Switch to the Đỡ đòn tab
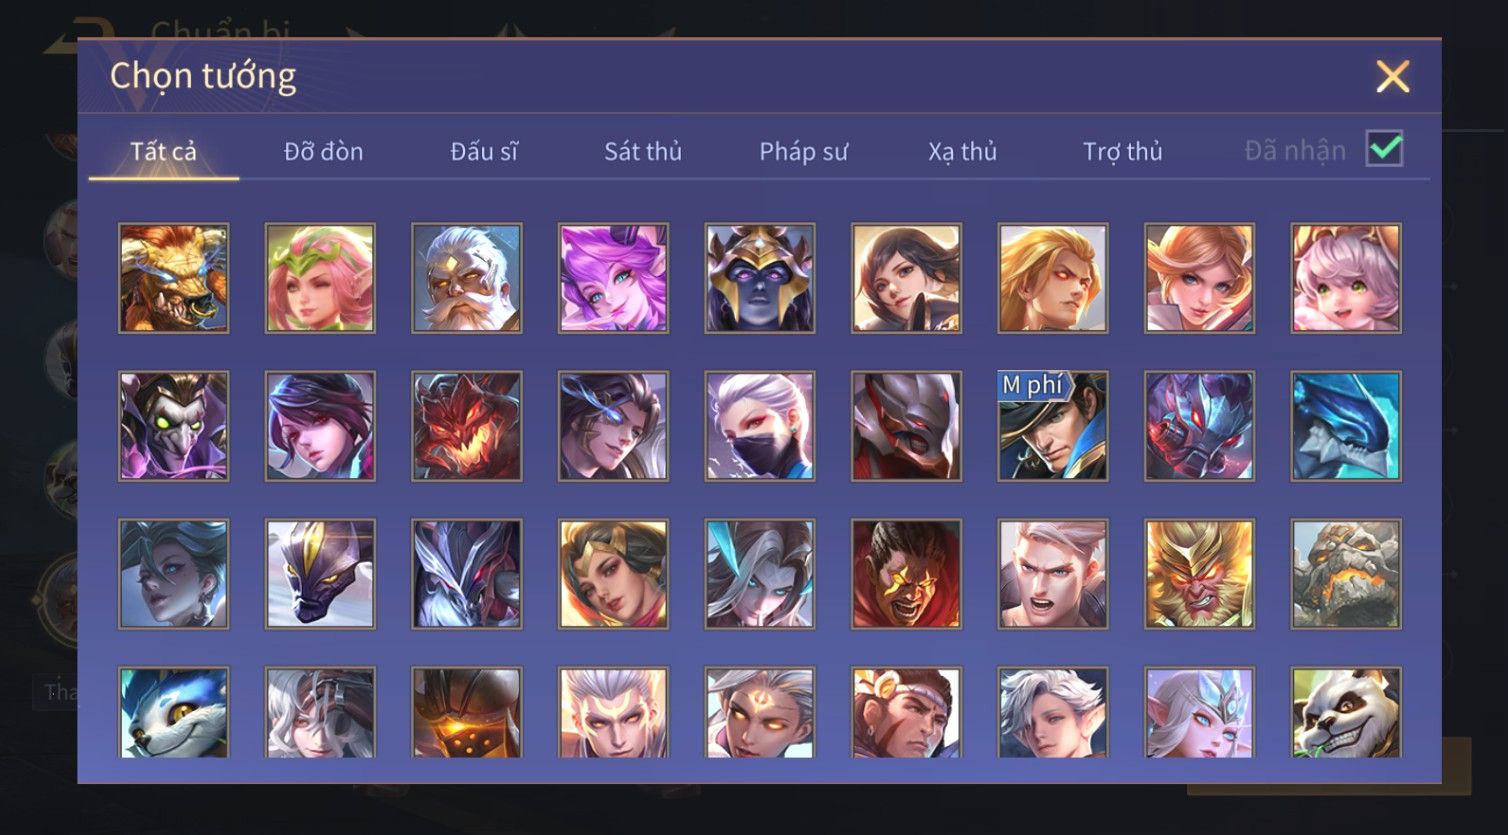The width and height of the screenshot is (1508, 835). pos(323,152)
